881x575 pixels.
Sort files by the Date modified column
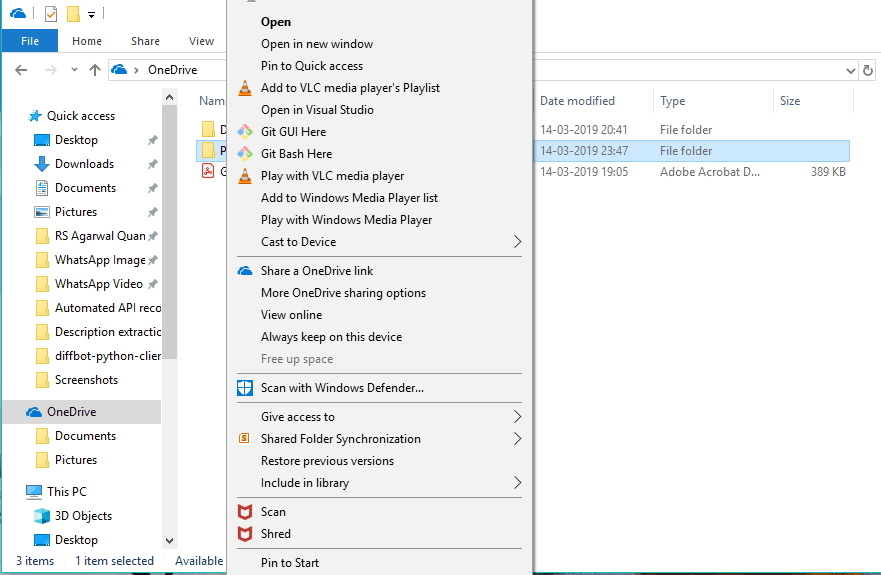click(577, 101)
